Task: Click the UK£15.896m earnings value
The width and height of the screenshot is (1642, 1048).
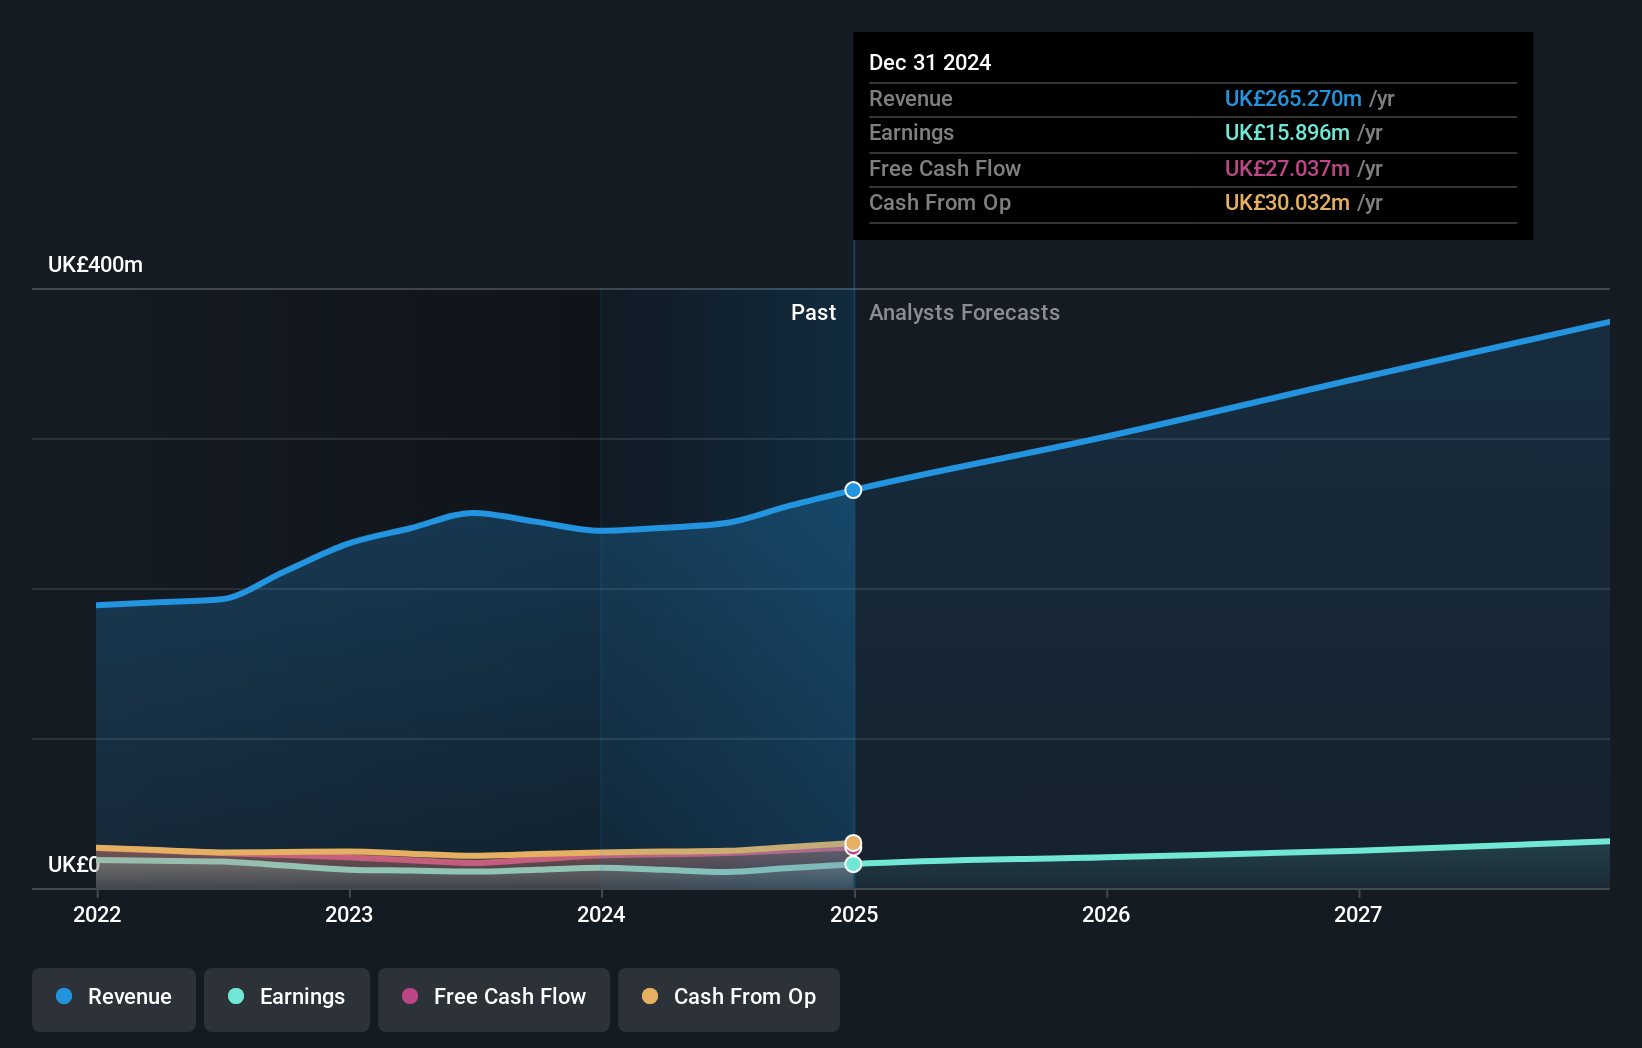Action: pos(1287,133)
